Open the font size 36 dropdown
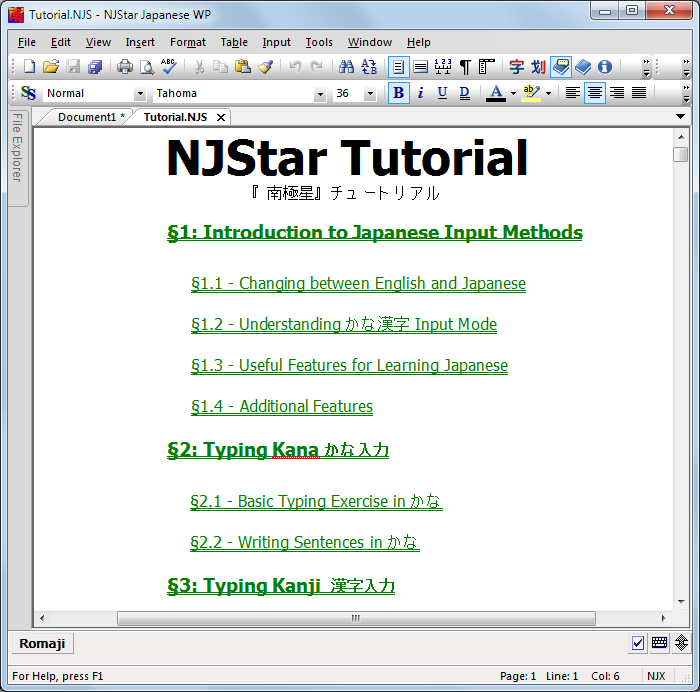 (x=370, y=93)
